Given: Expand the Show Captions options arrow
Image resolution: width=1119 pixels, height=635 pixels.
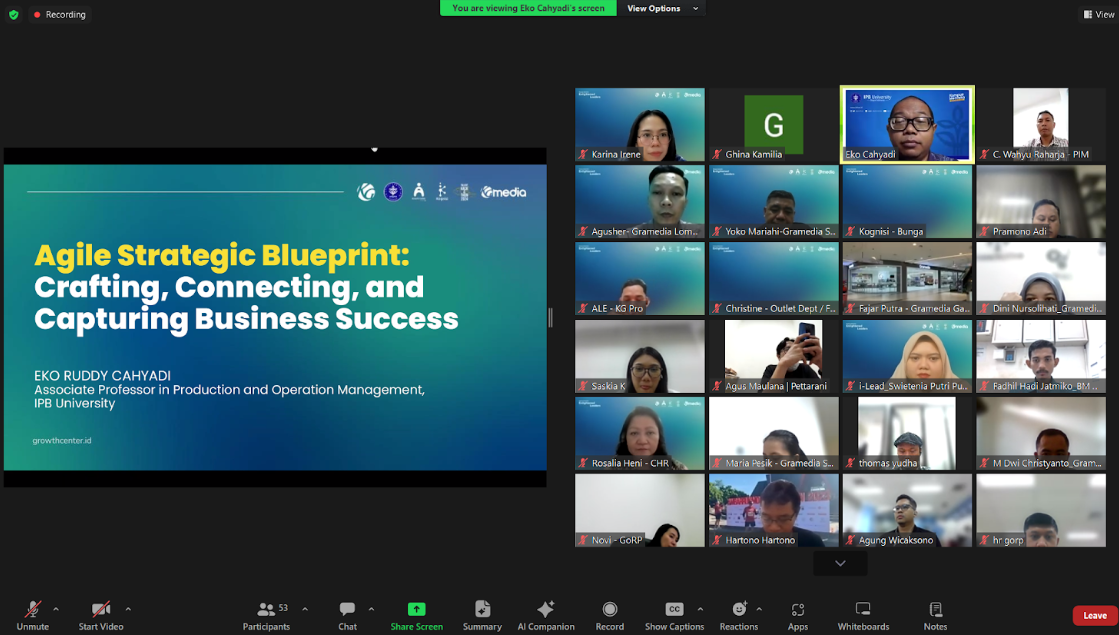Looking at the screenshot, I should click(x=700, y=609).
